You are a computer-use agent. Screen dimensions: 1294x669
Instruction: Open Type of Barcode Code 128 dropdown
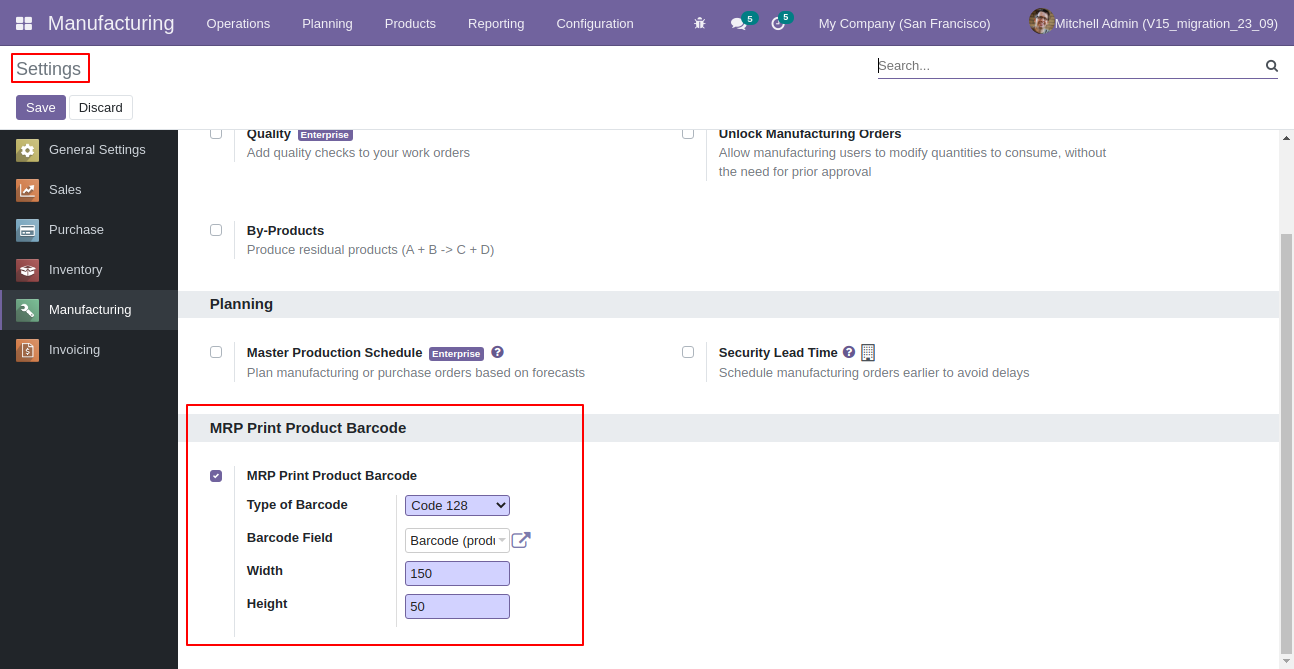pos(457,505)
